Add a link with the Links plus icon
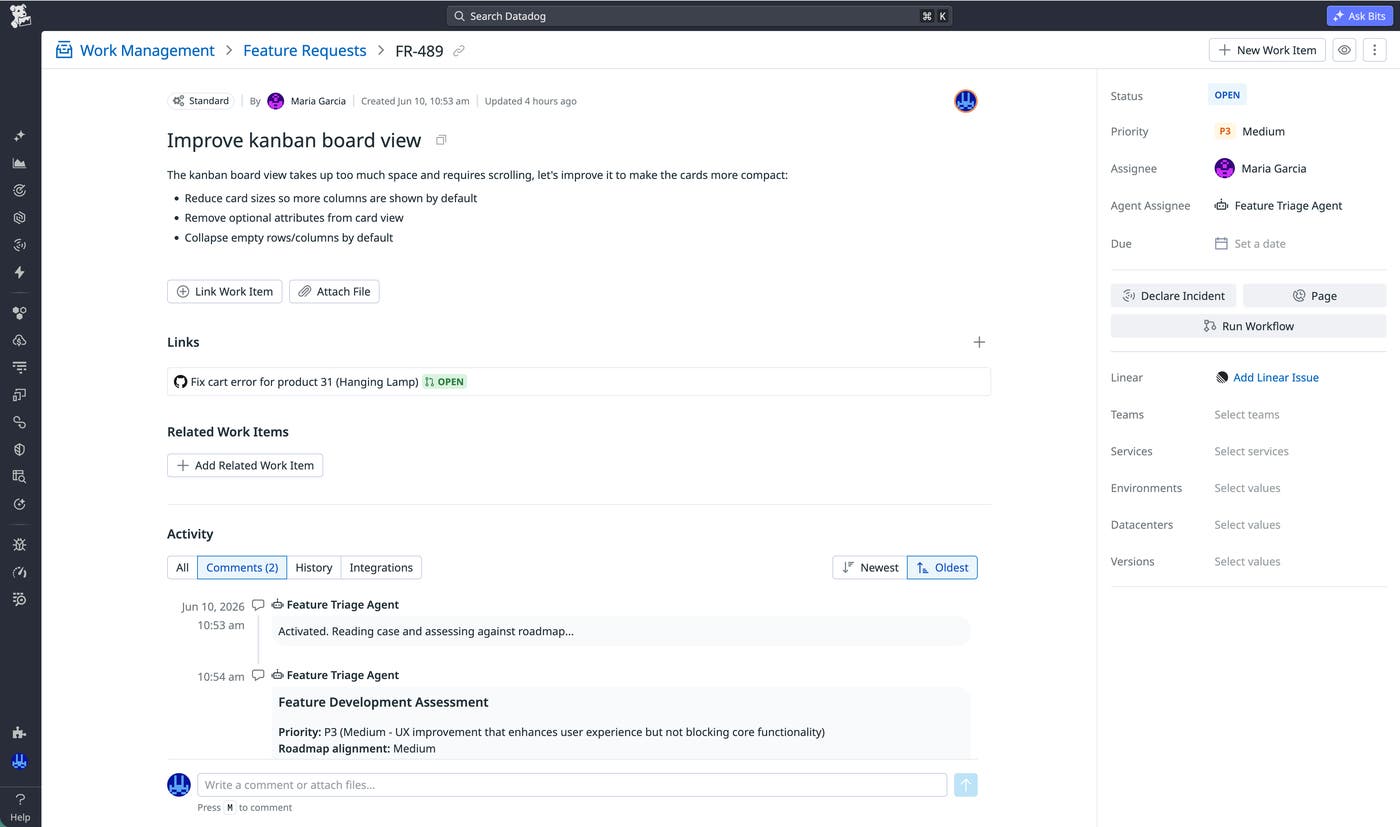Screen dimensions: 1400x827 pyautogui.click(x=979, y=342)
